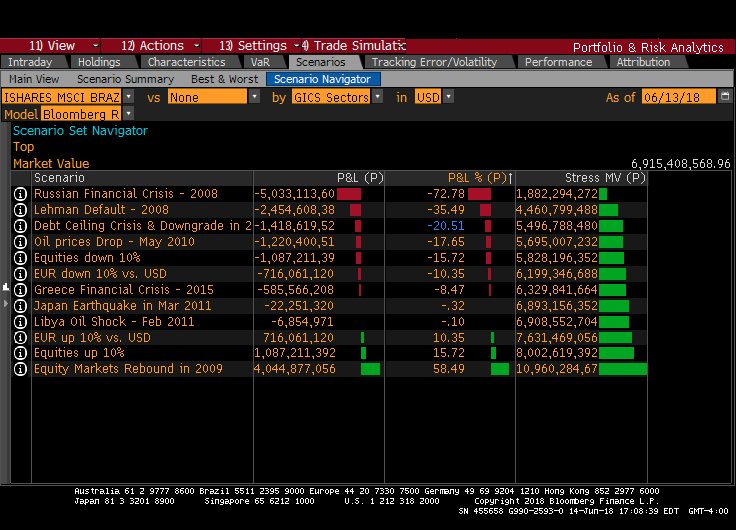Open info icon for Equities up 10%
The height and width of the screenshot is (530, 736).
pyautogui.click(x=20, y=353)
